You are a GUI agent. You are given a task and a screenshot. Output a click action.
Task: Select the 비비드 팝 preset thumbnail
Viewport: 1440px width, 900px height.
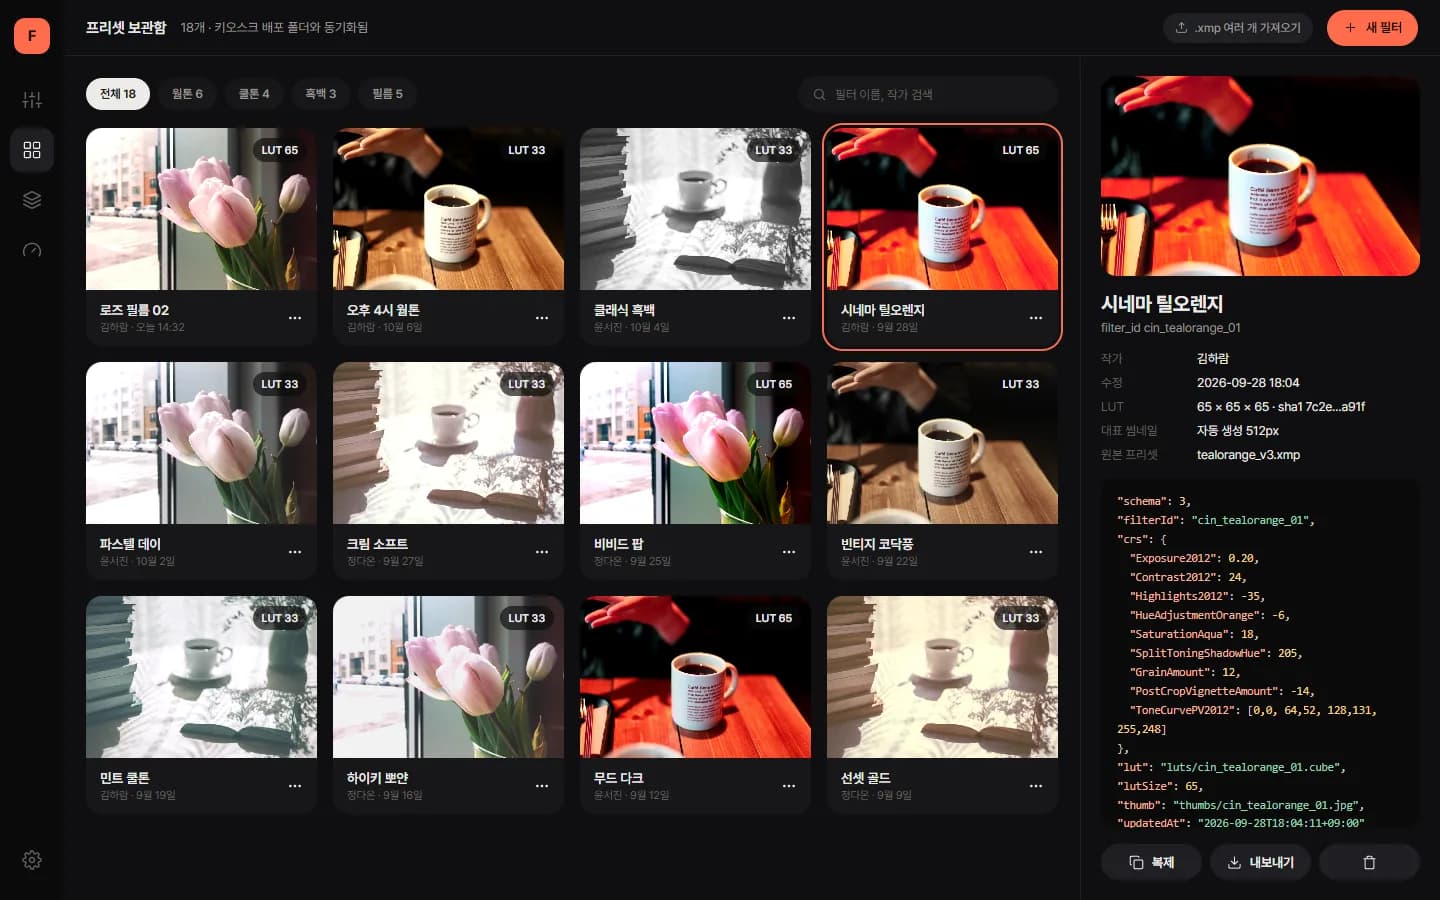point(695,443)
